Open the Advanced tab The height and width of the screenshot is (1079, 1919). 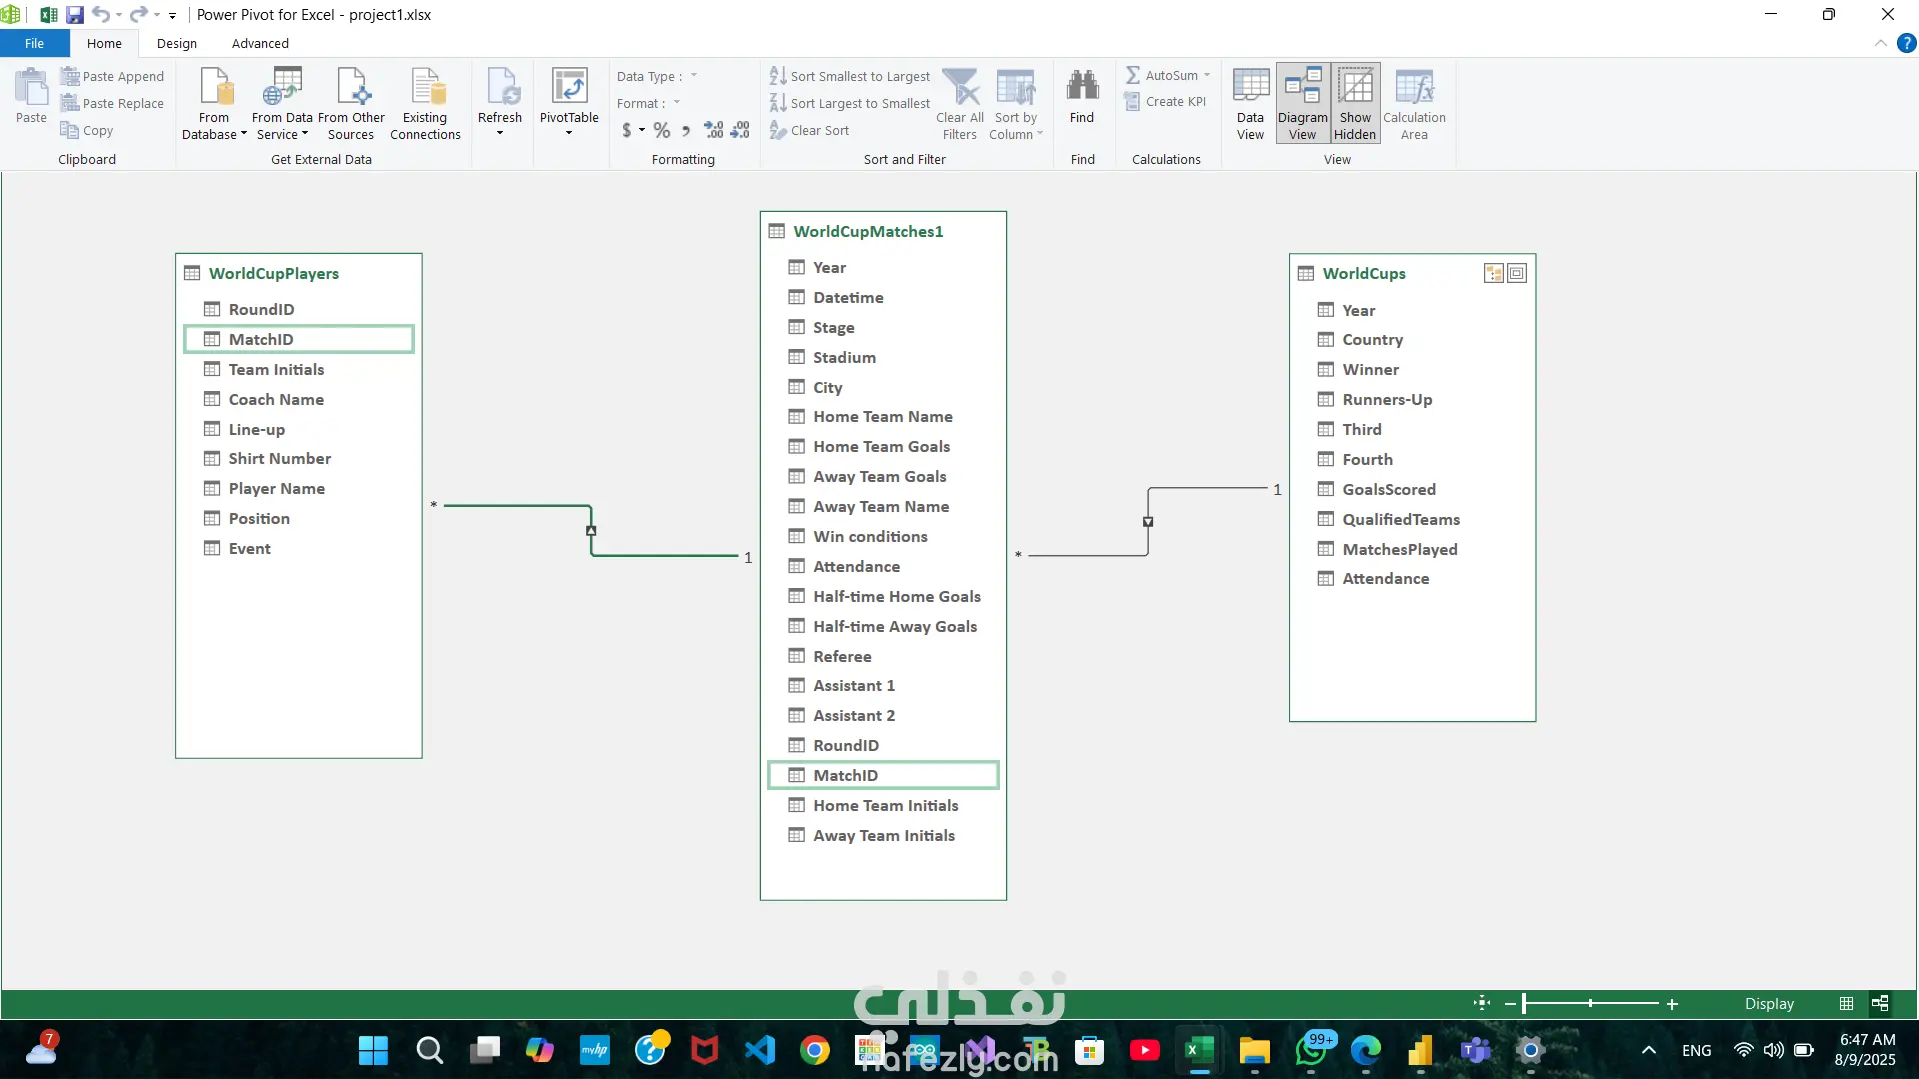click(260, 43)
